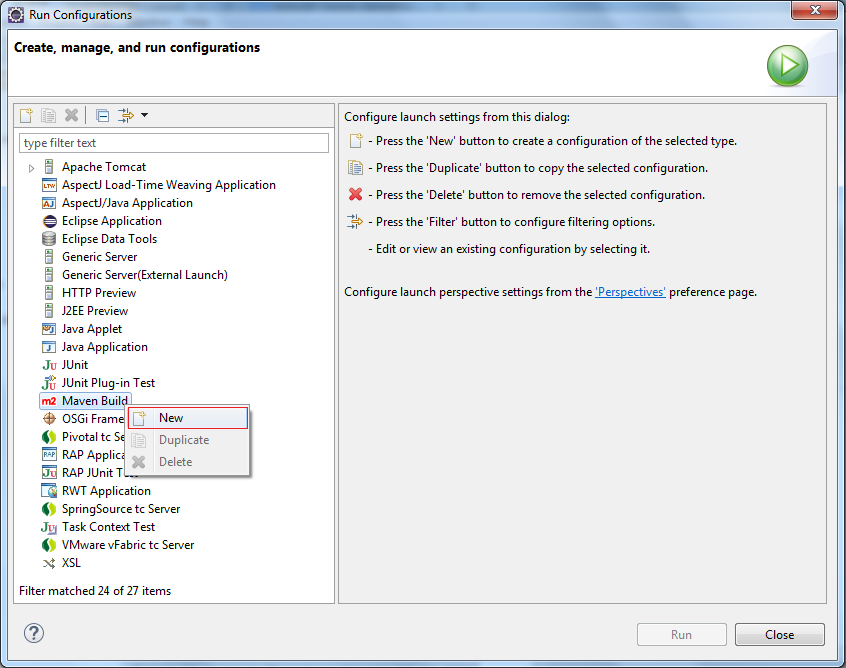Click the Filter launch configurations icon
Image resolution: width=846 pixels, height=668 pixels.
[126, 115]
